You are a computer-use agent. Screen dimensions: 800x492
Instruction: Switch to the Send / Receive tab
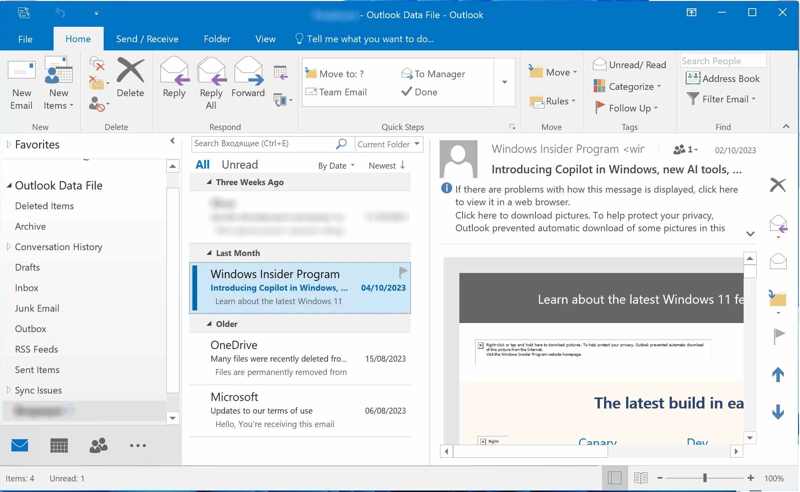[147, 39]
